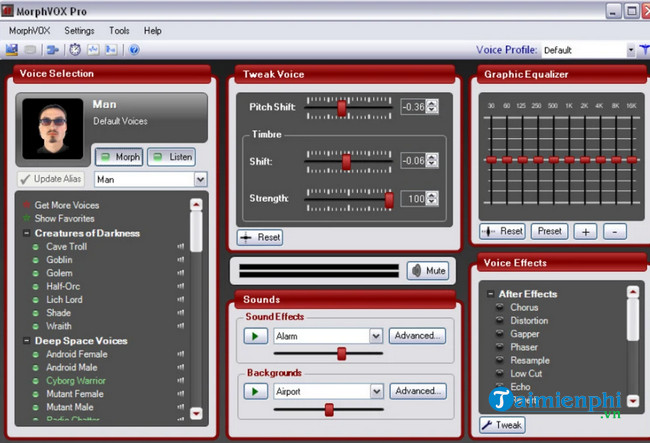Screen dimensions: 650x443
Task: Click the Pitch Shift value spinner
Action: pyautogui.click(x=432, y=107)
